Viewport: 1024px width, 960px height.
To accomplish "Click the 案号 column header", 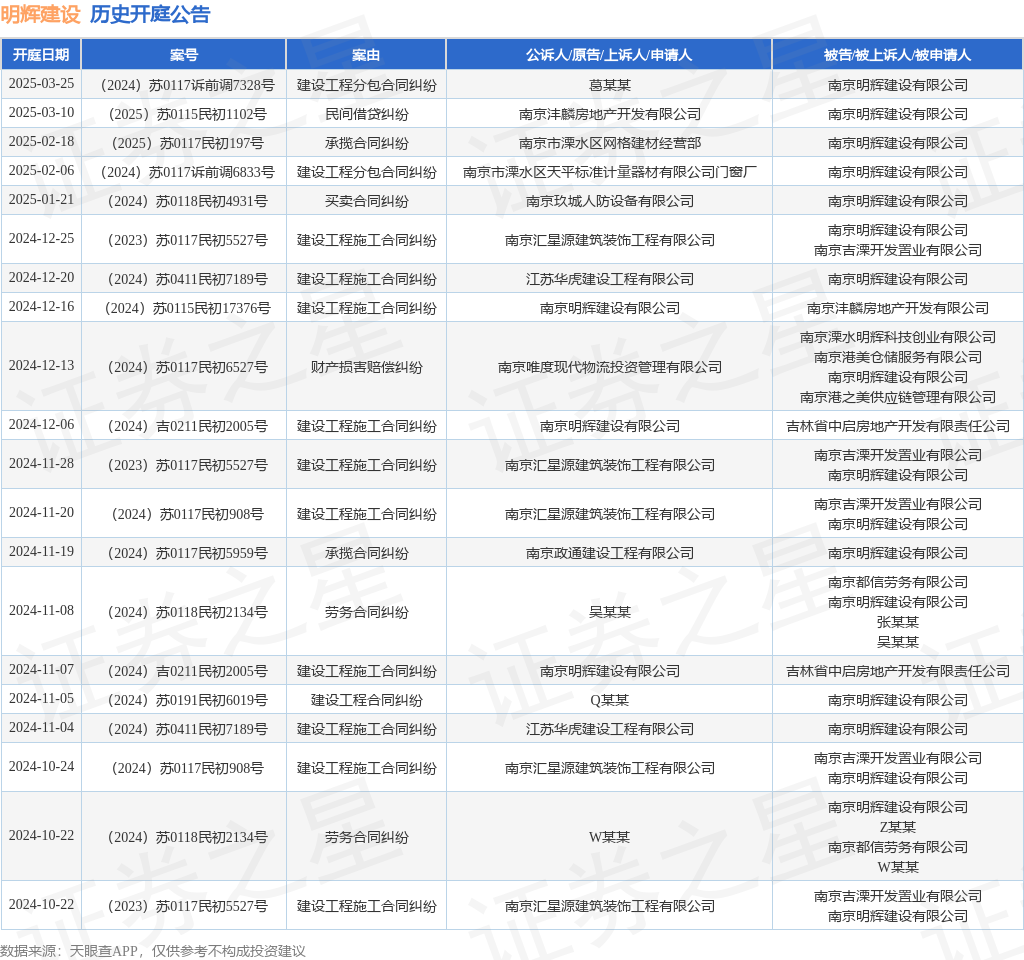I will point(184,55).
